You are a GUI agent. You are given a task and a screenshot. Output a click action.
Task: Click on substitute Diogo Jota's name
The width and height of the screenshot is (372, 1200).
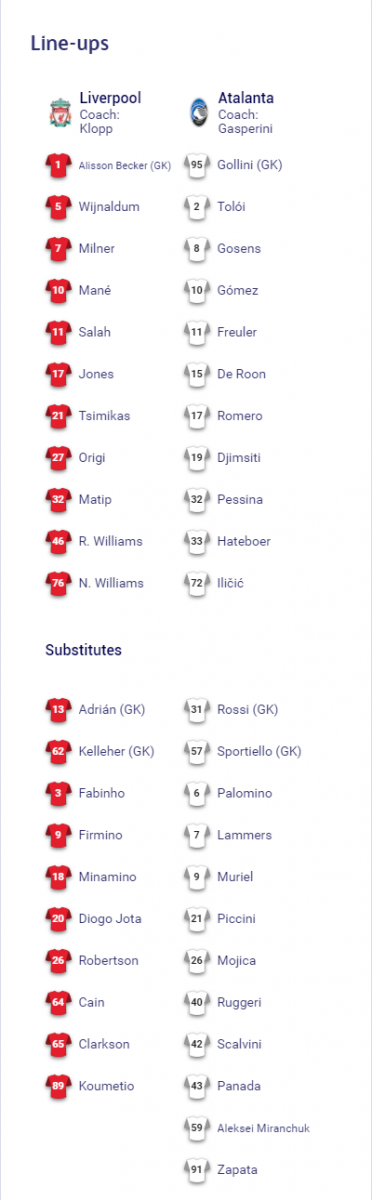click(110, 919)
